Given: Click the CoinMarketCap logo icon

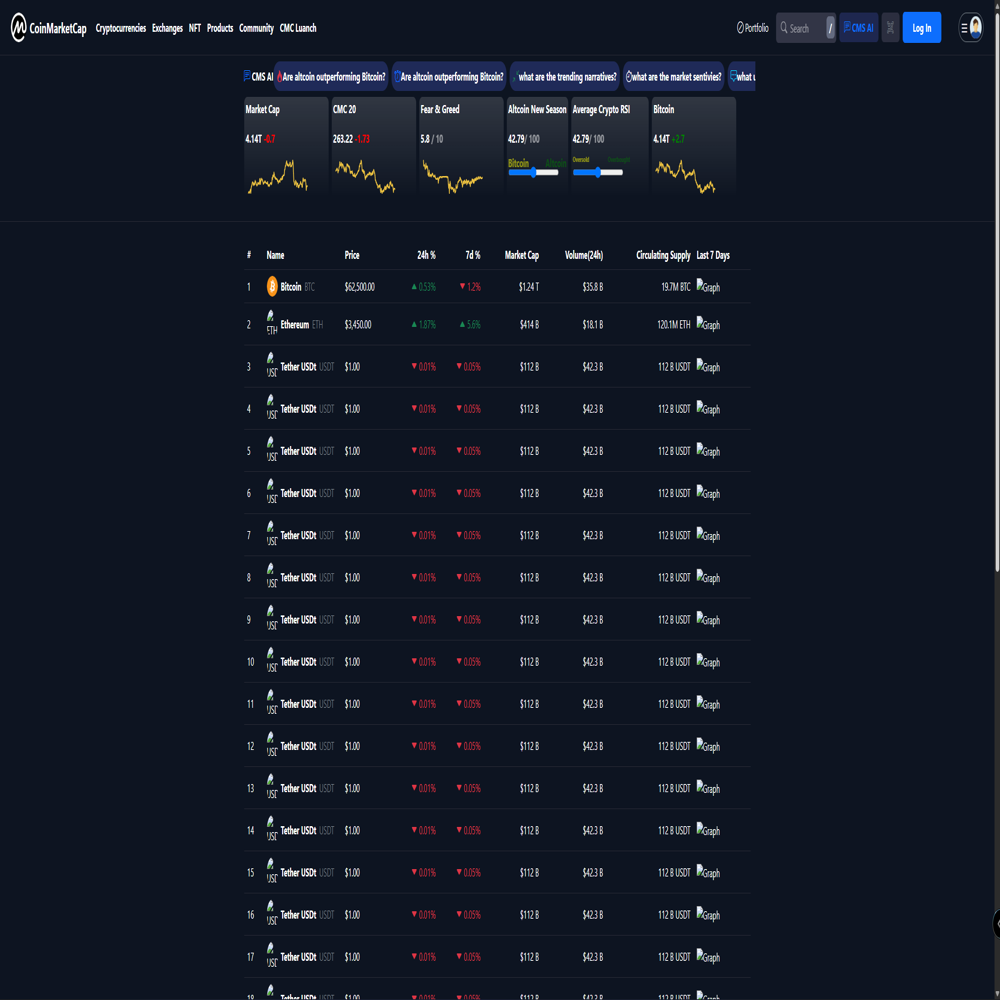Looking at the screenshot, I should [19, 28].
